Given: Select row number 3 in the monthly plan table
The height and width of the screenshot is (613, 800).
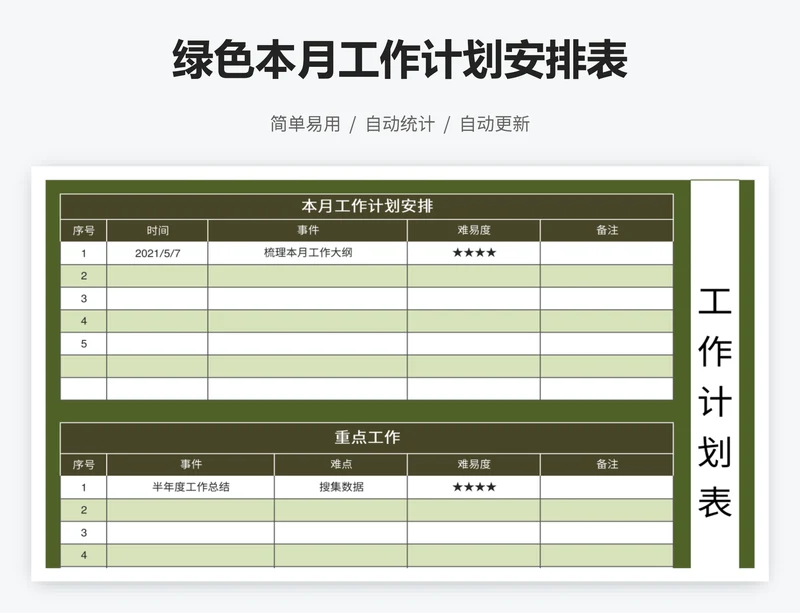Looking at the screenshot, I should point(84,299).
